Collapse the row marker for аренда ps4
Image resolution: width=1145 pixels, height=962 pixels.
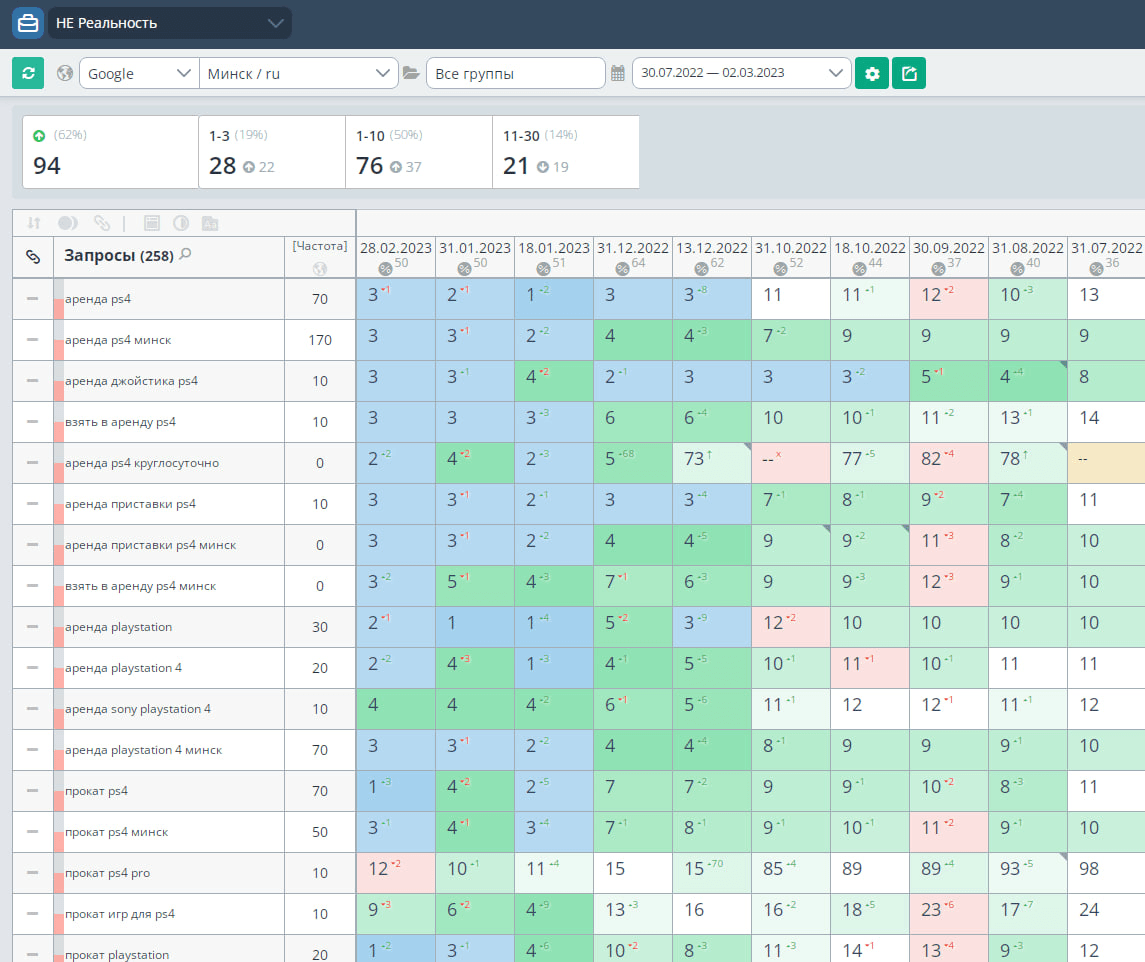(x=32, y=299)
